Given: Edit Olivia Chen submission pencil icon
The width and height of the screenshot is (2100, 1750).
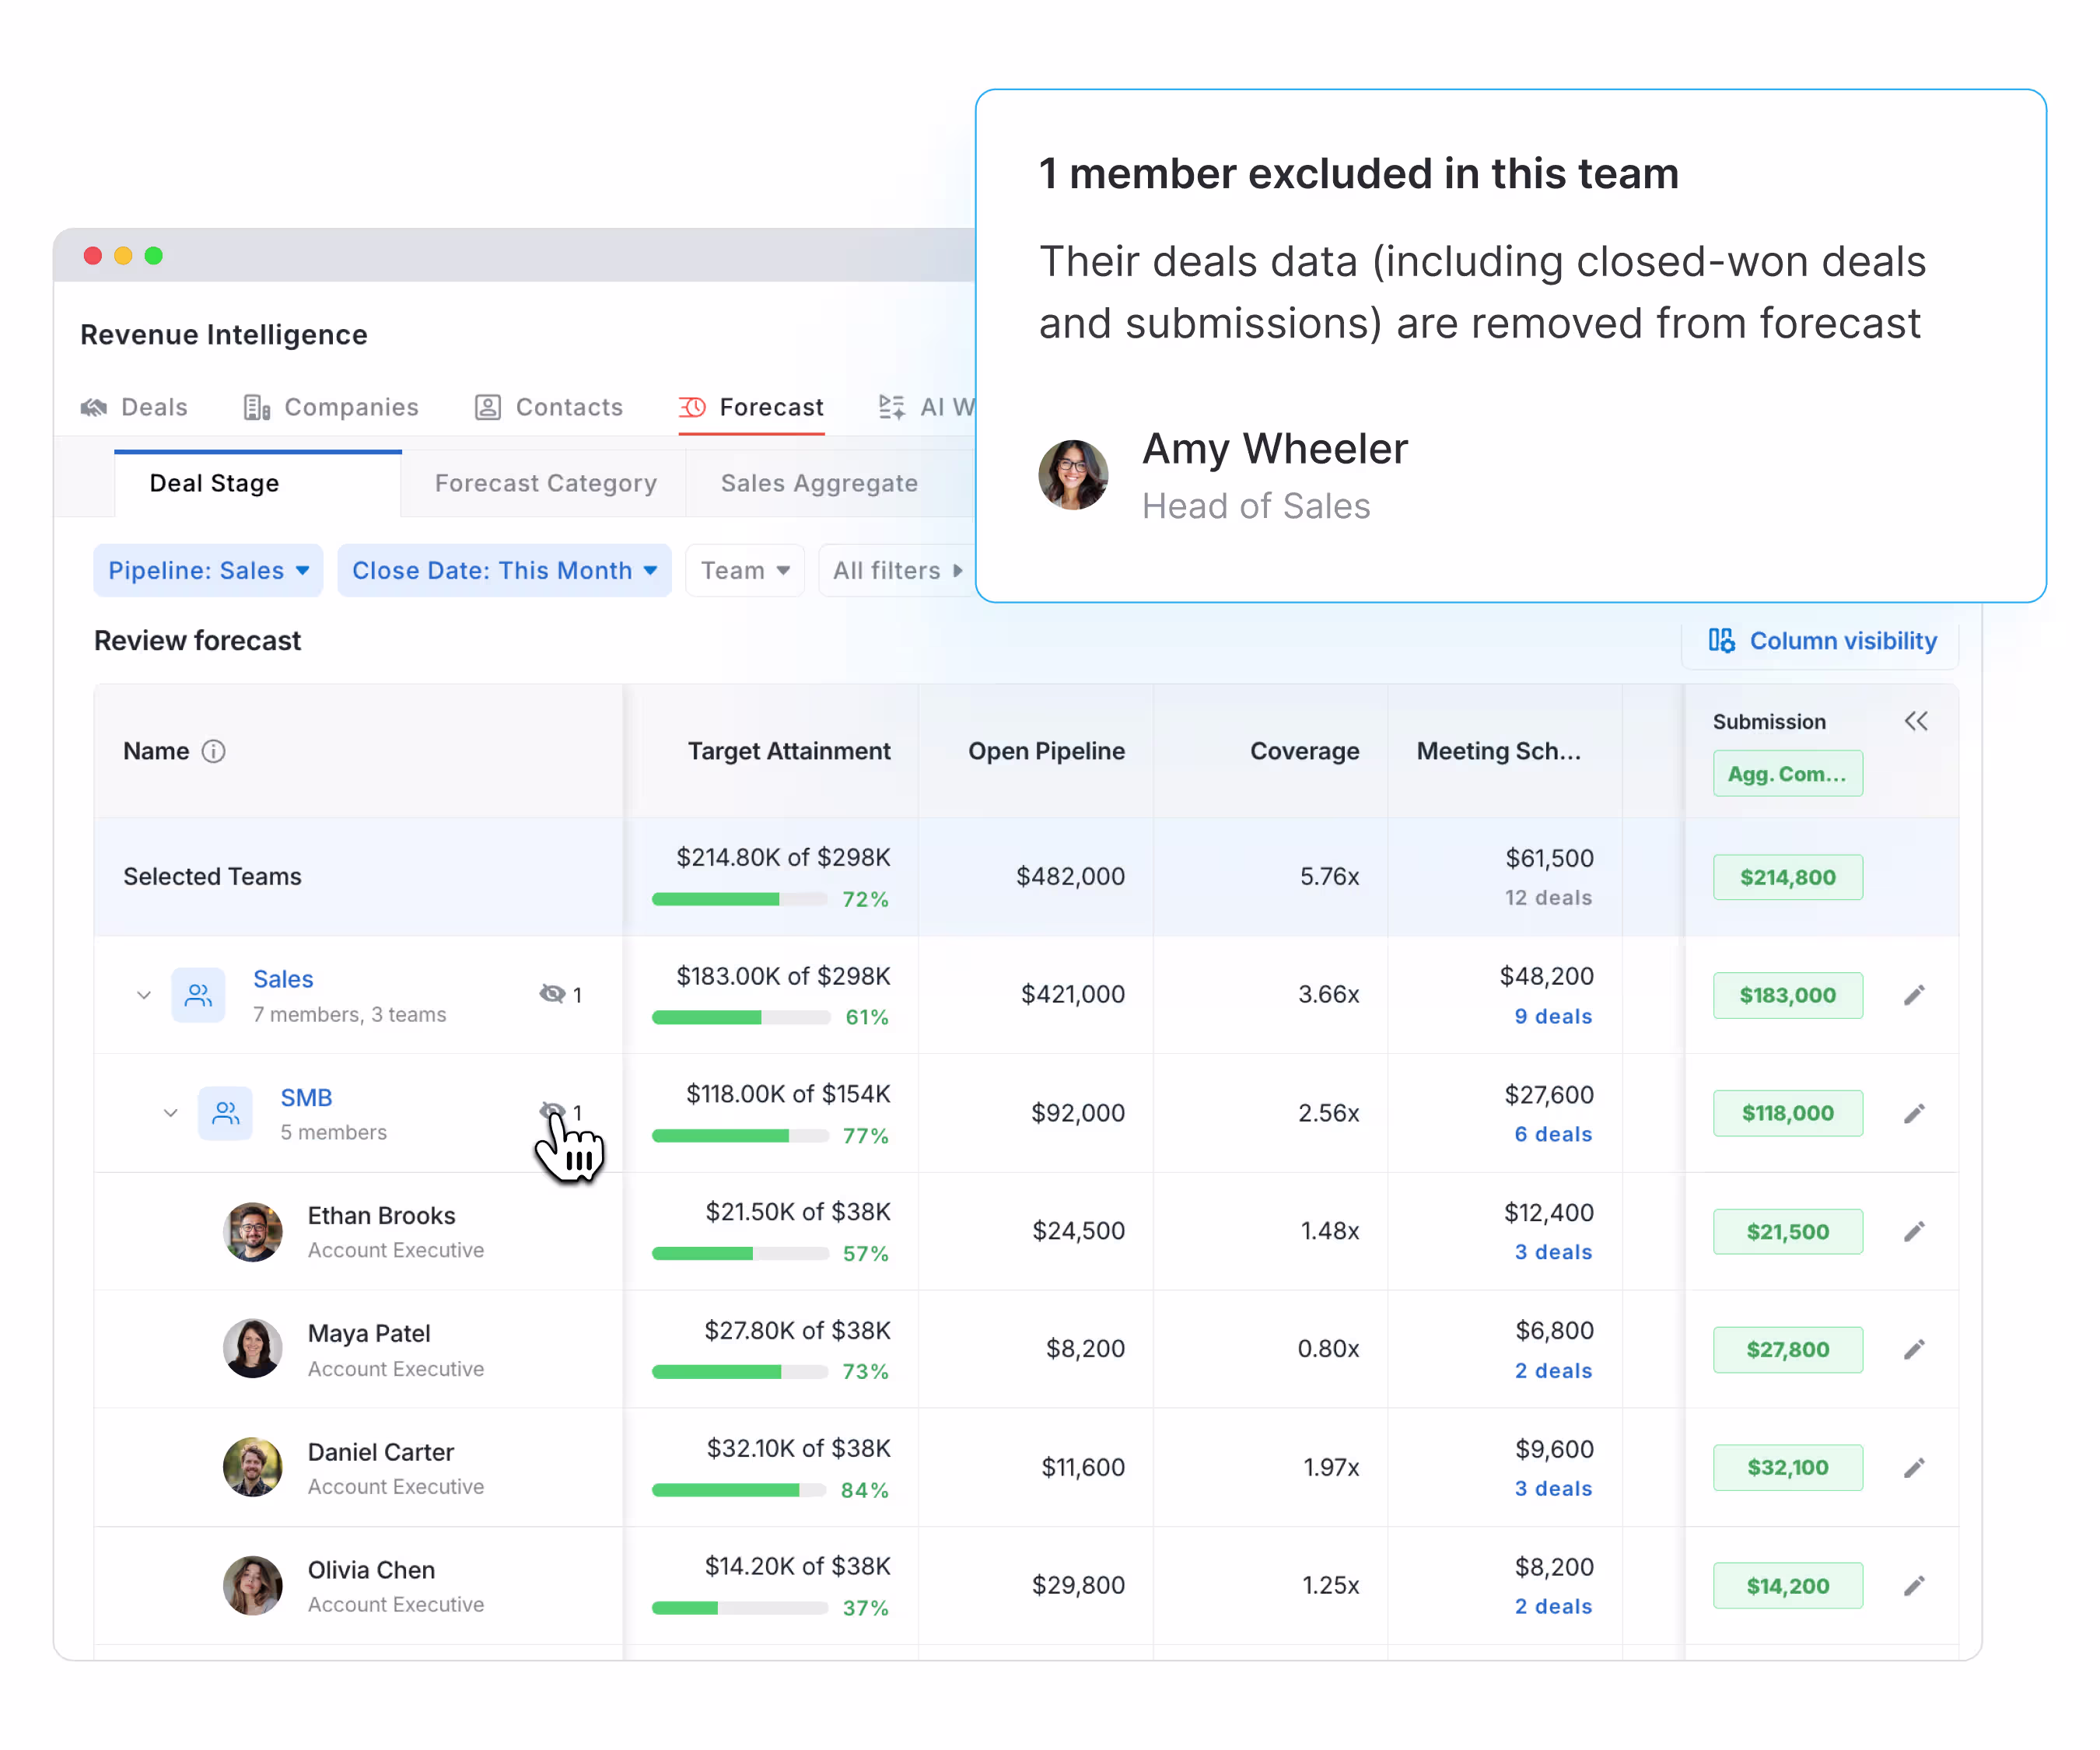Looking at the screenshot, I should click(x=1914, y=1585).
